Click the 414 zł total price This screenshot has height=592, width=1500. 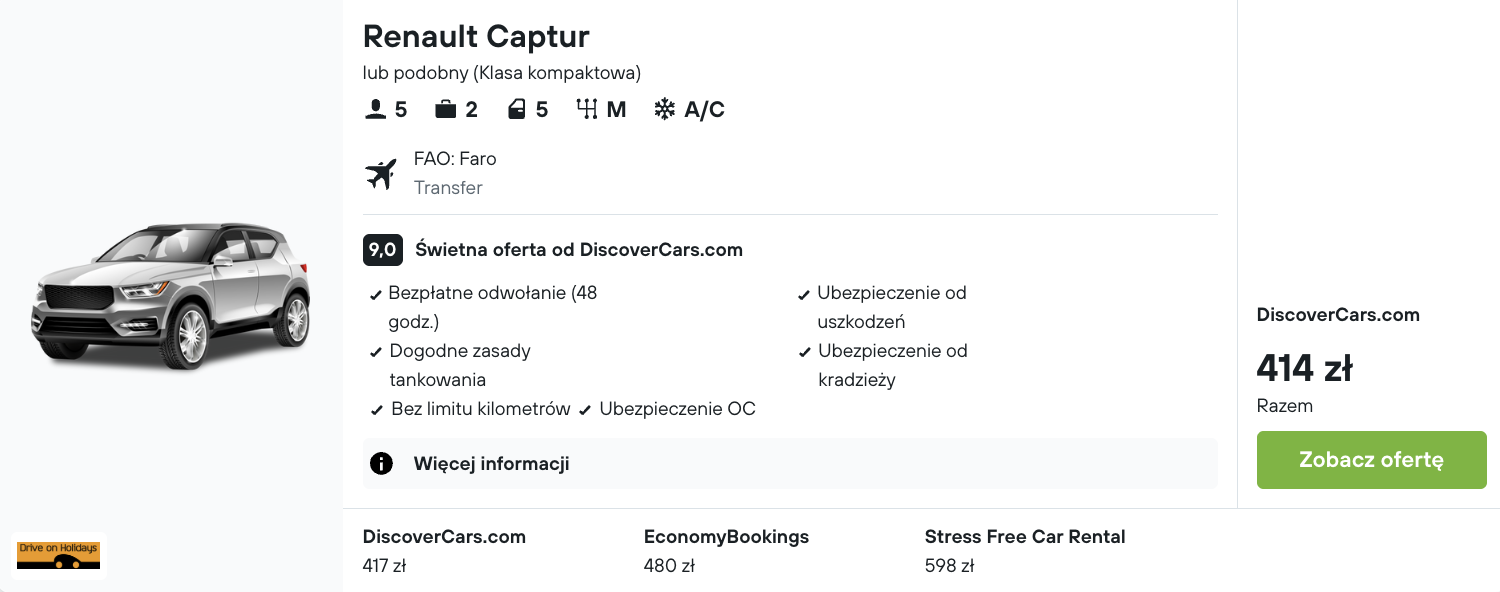(1304, 369)
